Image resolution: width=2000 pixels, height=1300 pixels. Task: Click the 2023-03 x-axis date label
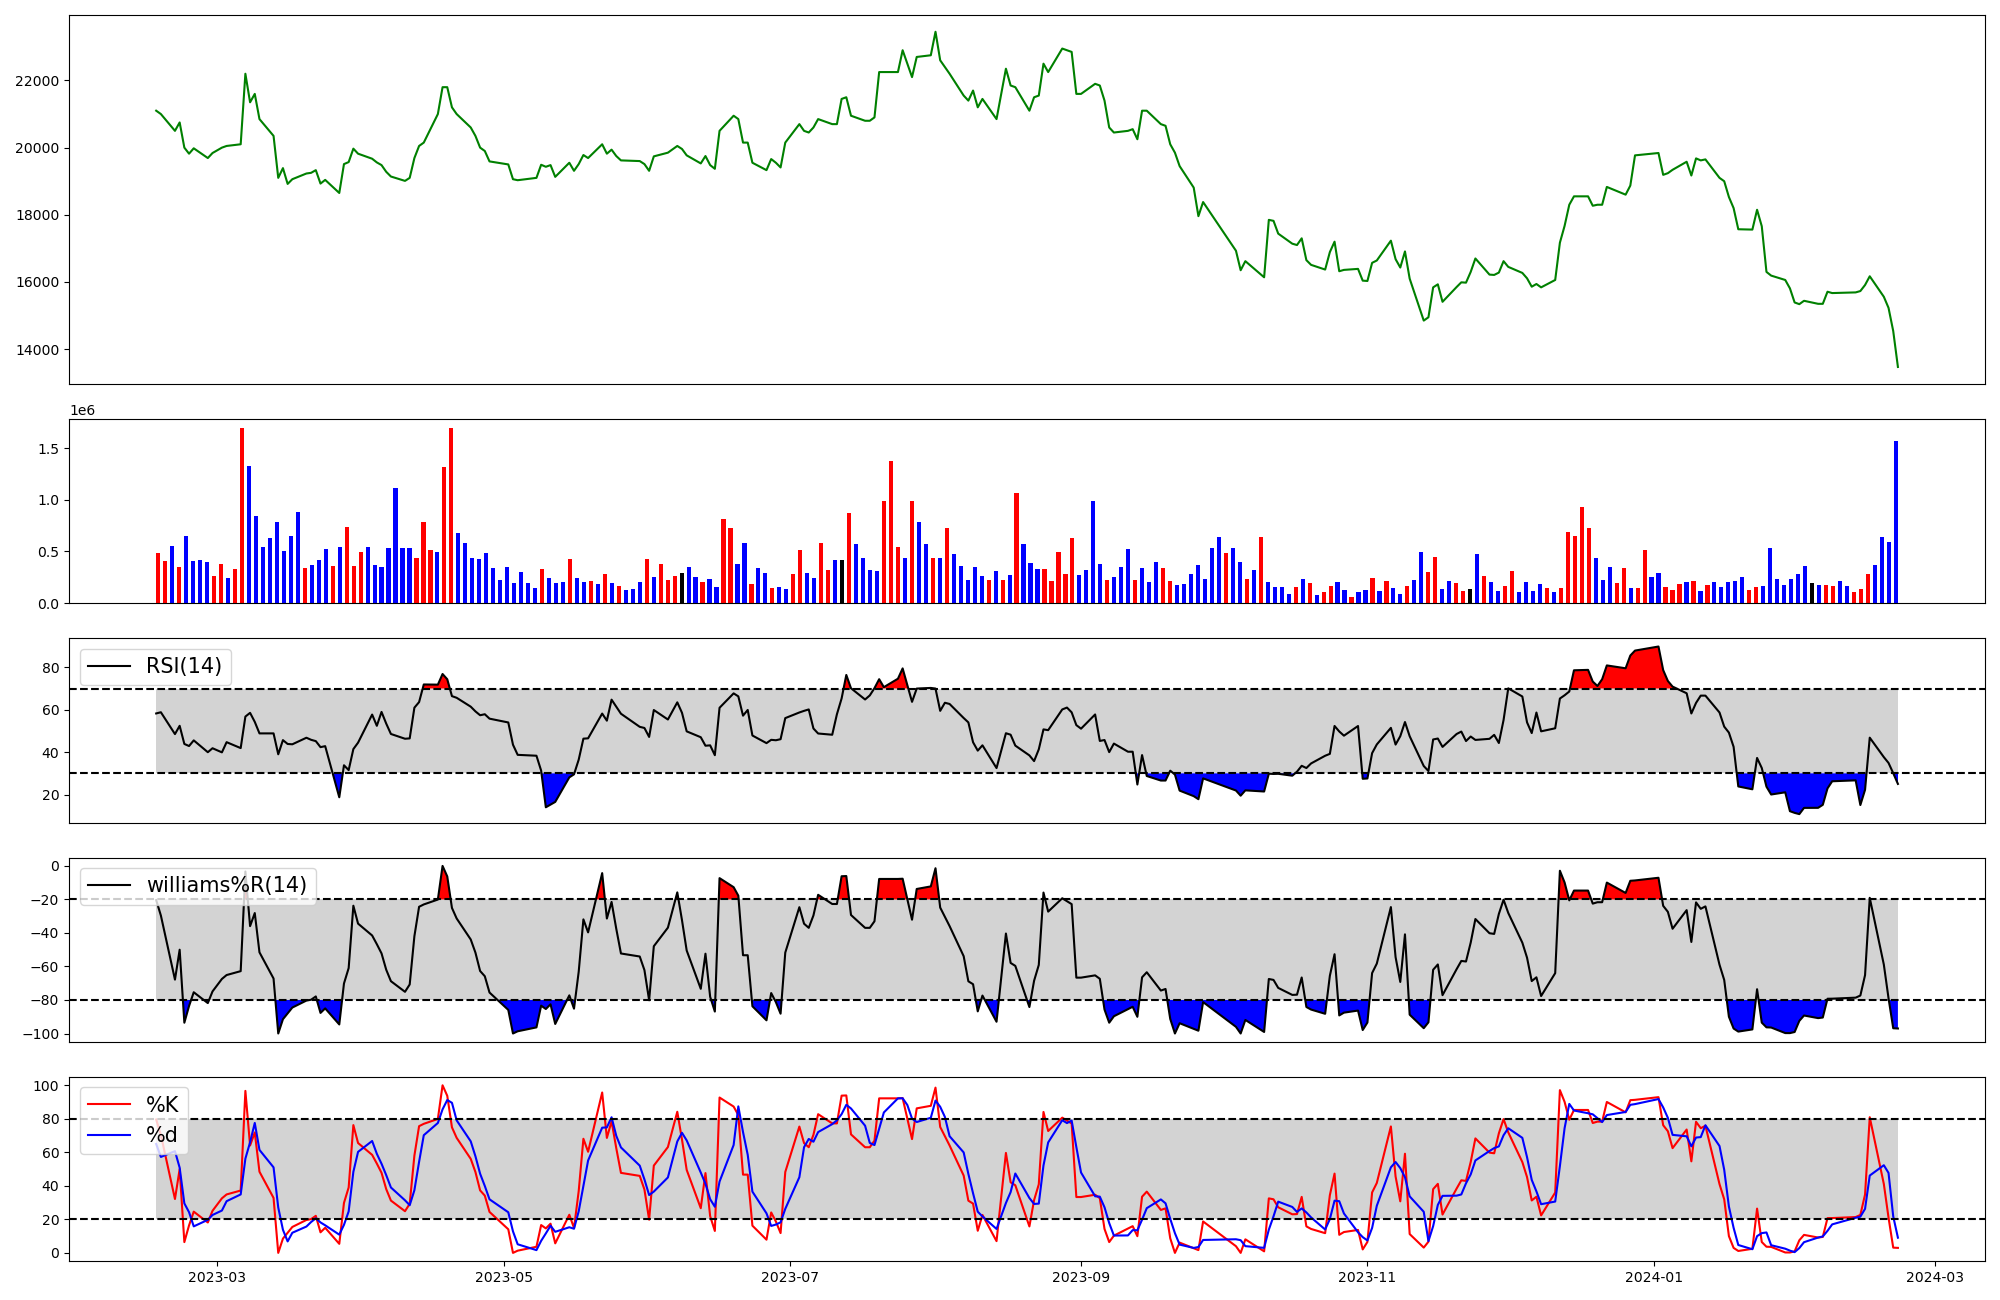(217, 1277)
